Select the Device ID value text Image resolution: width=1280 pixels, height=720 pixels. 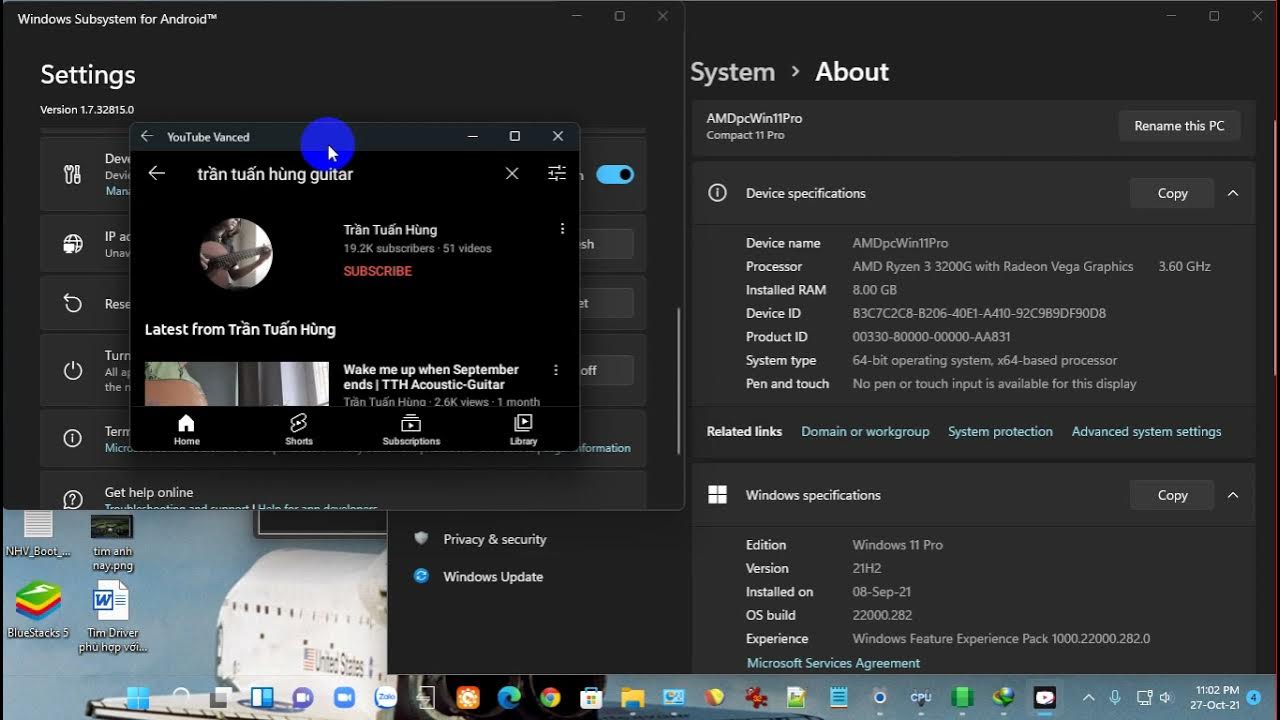coord(979,313)
